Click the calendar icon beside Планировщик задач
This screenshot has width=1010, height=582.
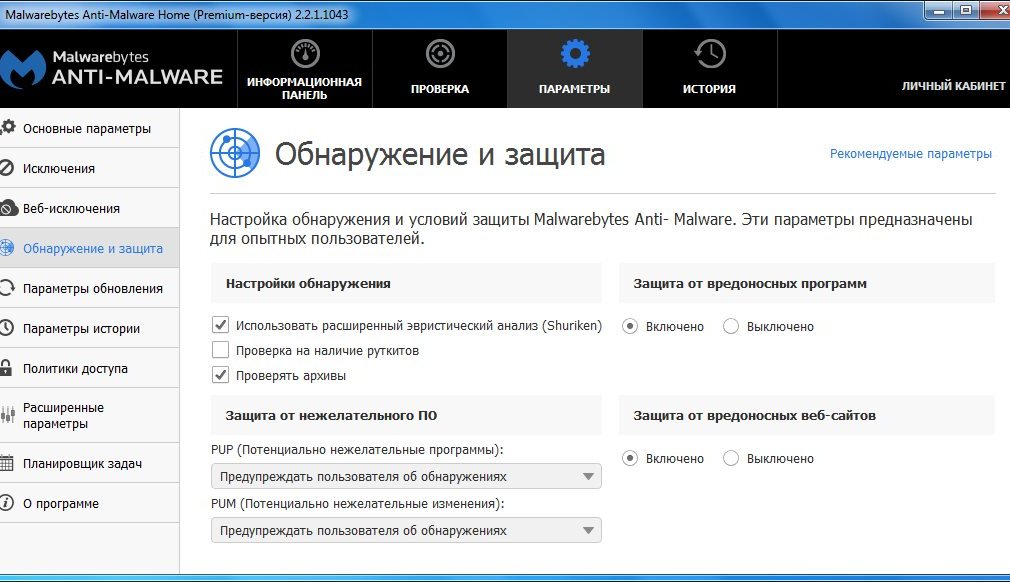pos(6,463)
